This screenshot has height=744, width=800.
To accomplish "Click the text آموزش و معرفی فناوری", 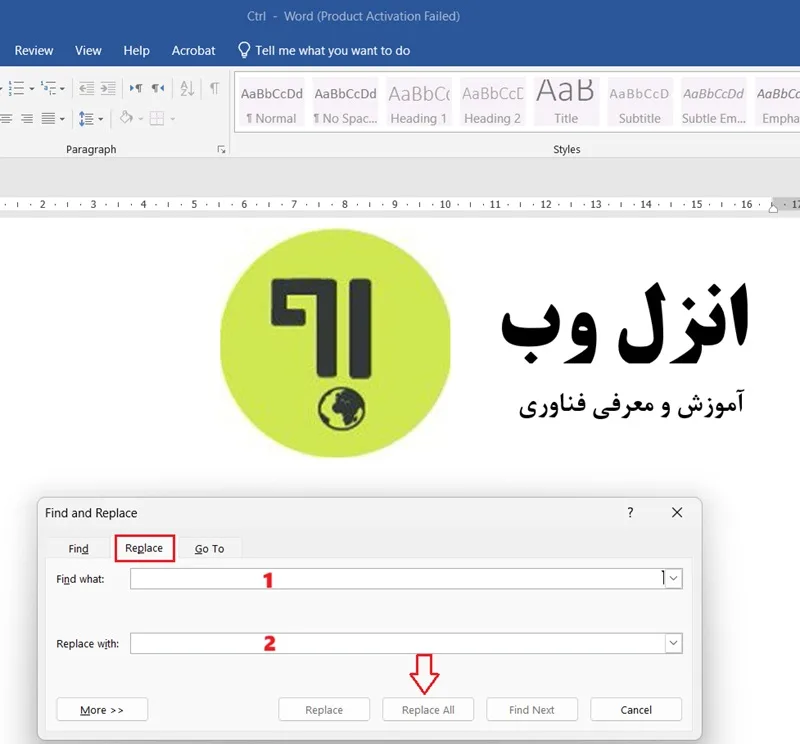I will [632, 405].
